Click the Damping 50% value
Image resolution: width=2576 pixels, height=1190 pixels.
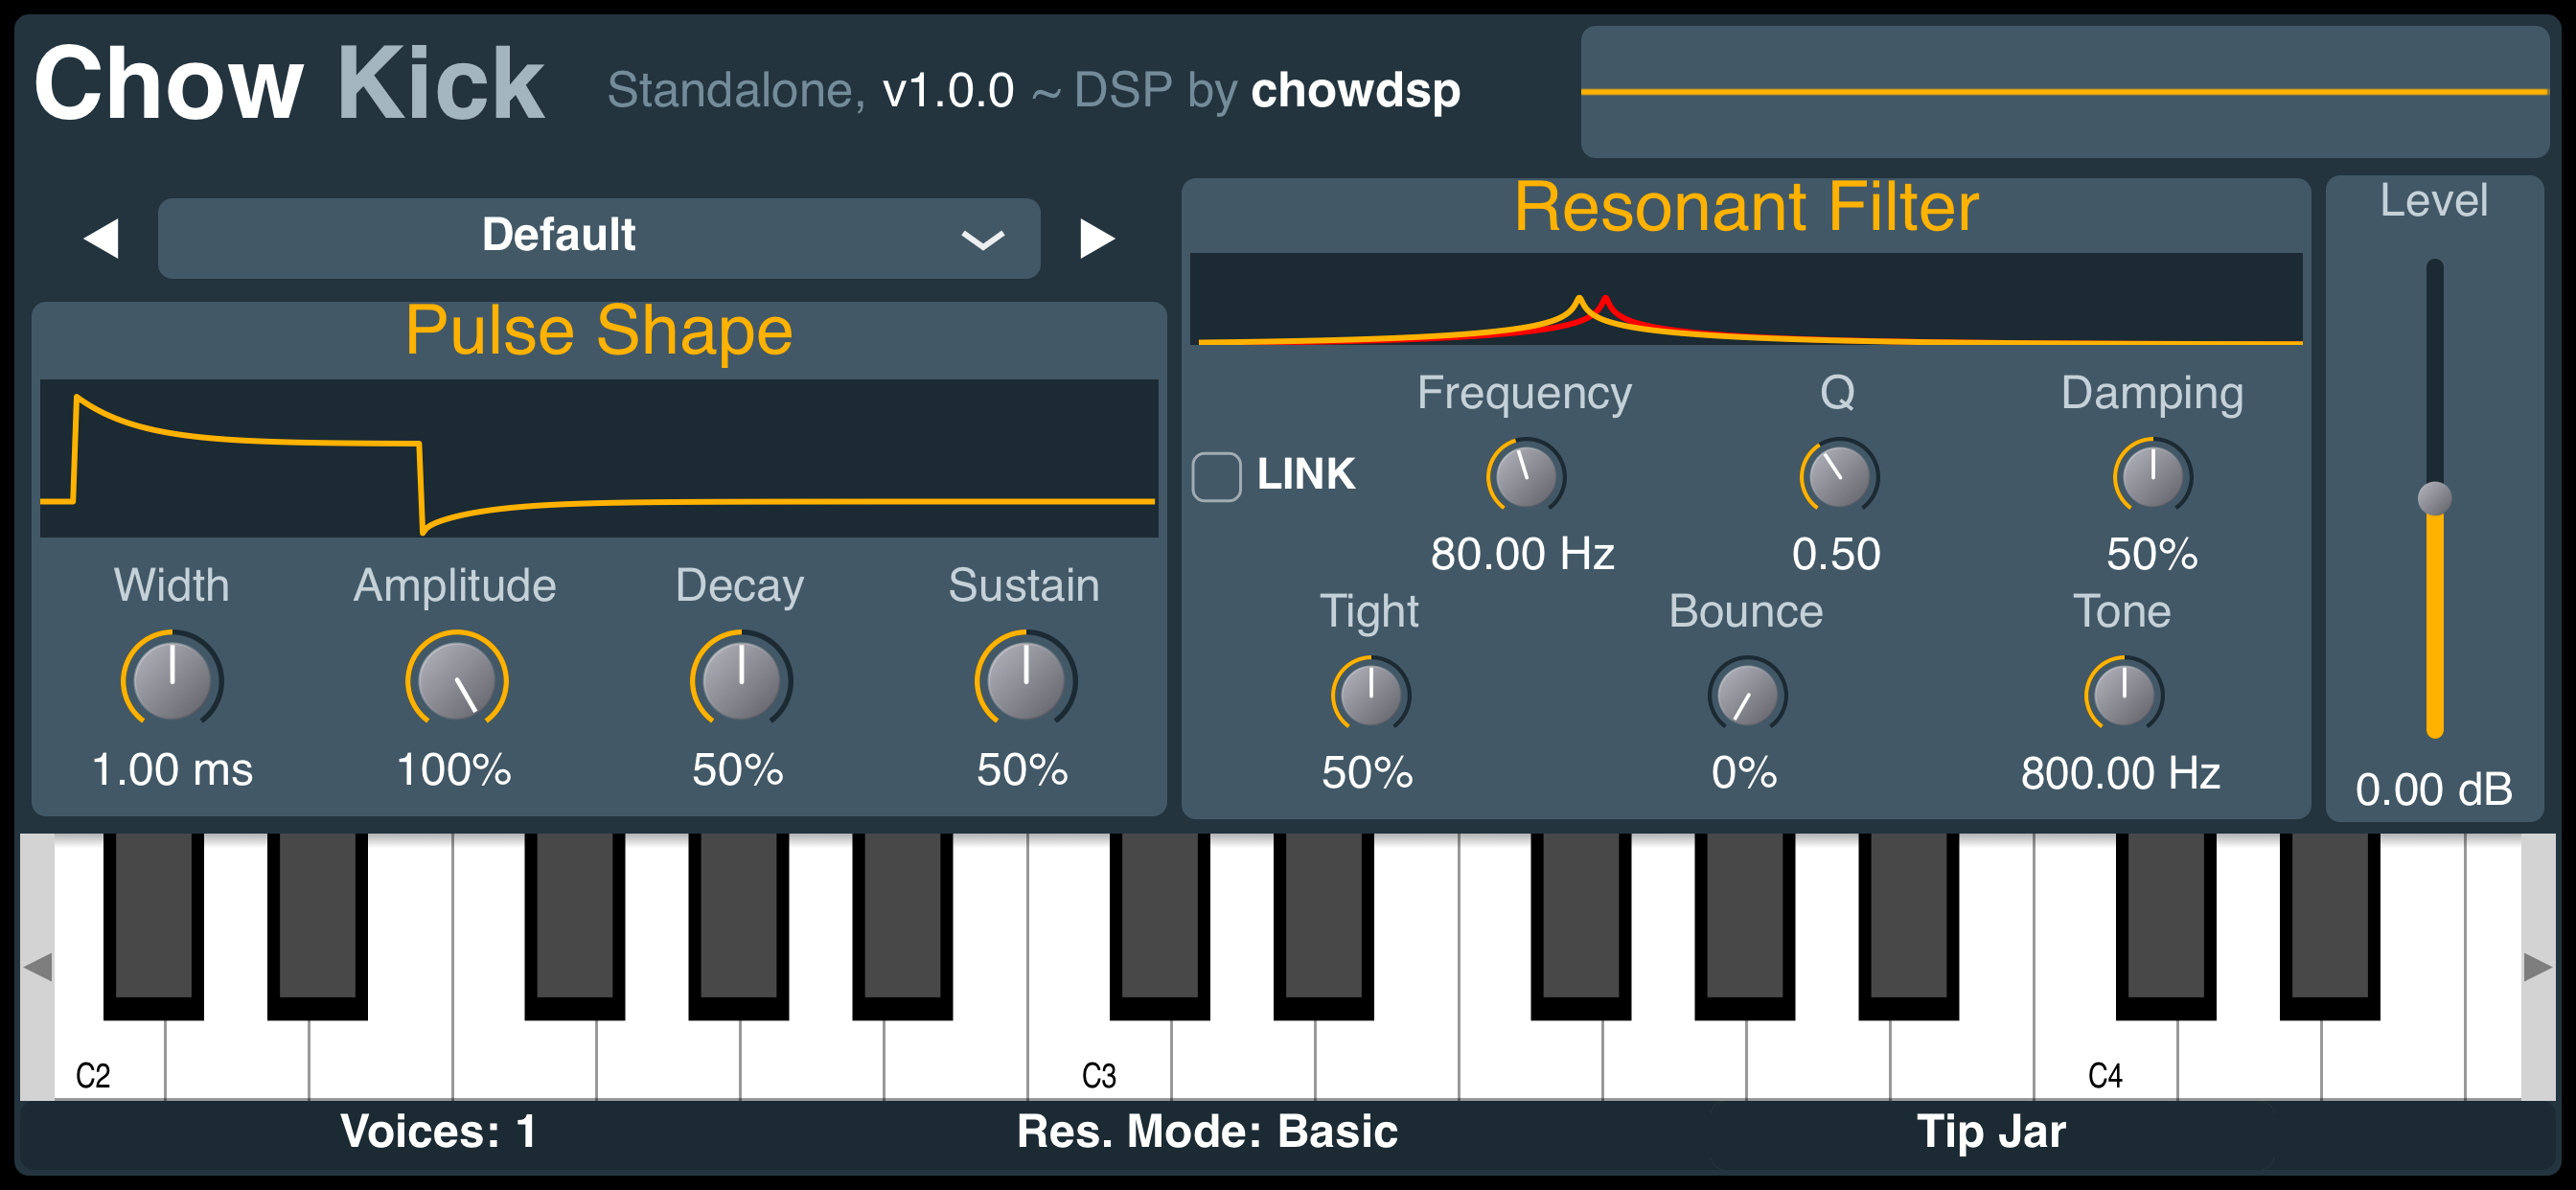pyautogui.click(x=2152, y=554)
